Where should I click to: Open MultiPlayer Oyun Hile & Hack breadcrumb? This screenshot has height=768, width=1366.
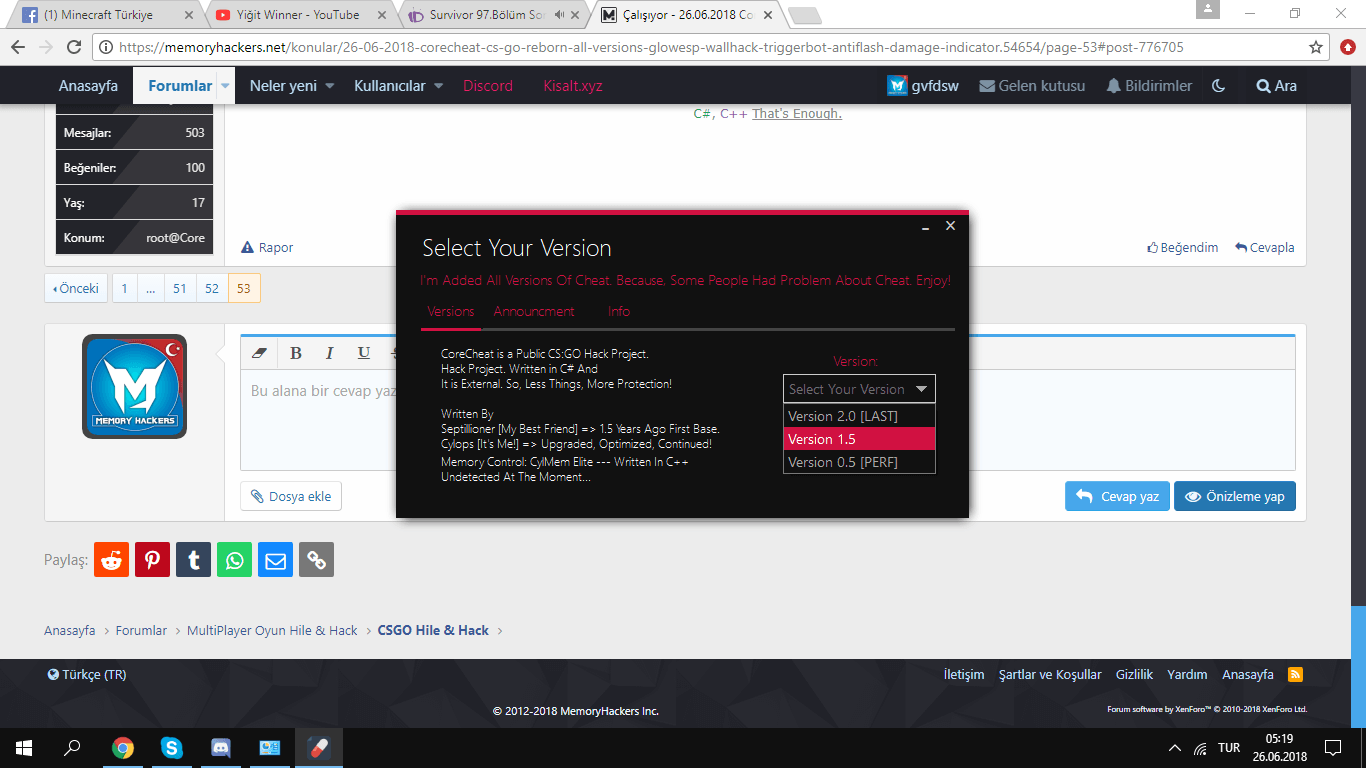[x=272, y=630]
